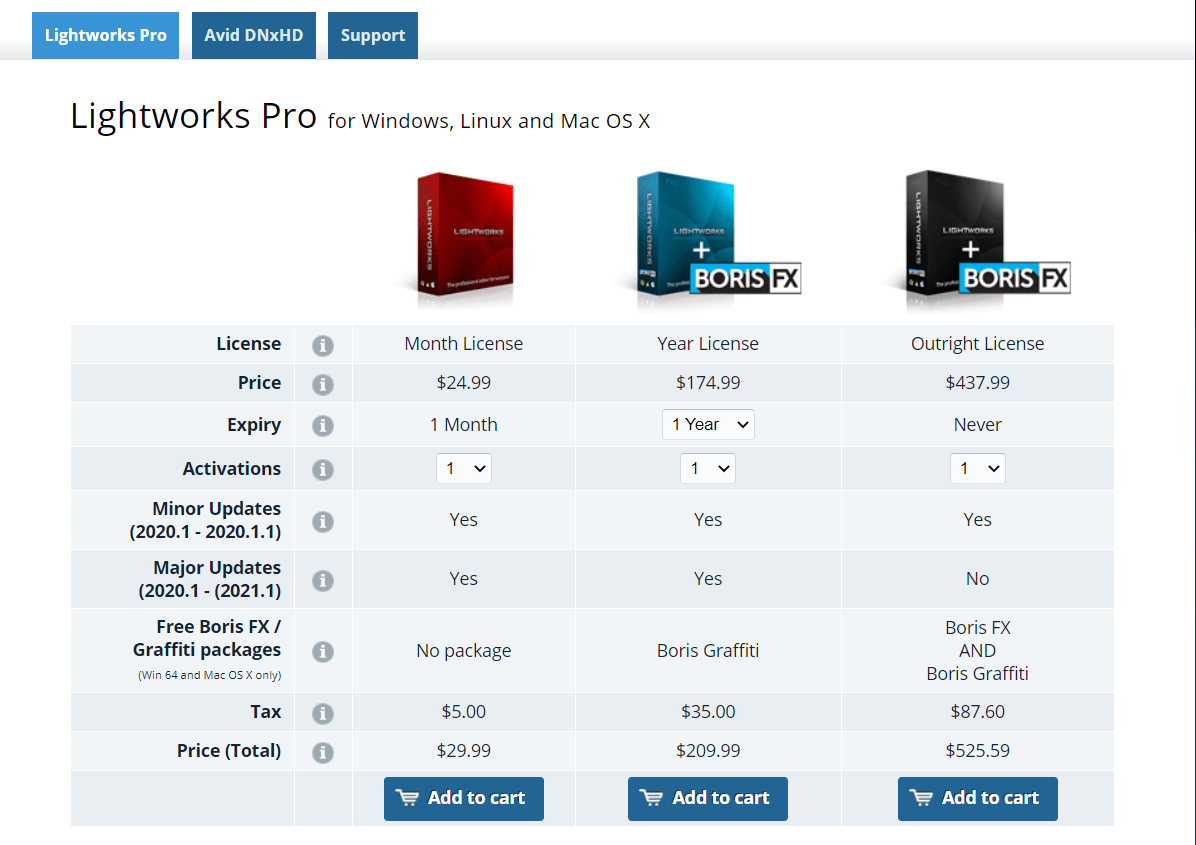Click the Major Updates info icon
The image size is (1196, 845).
pyautogui.click(x=322, y=578)
